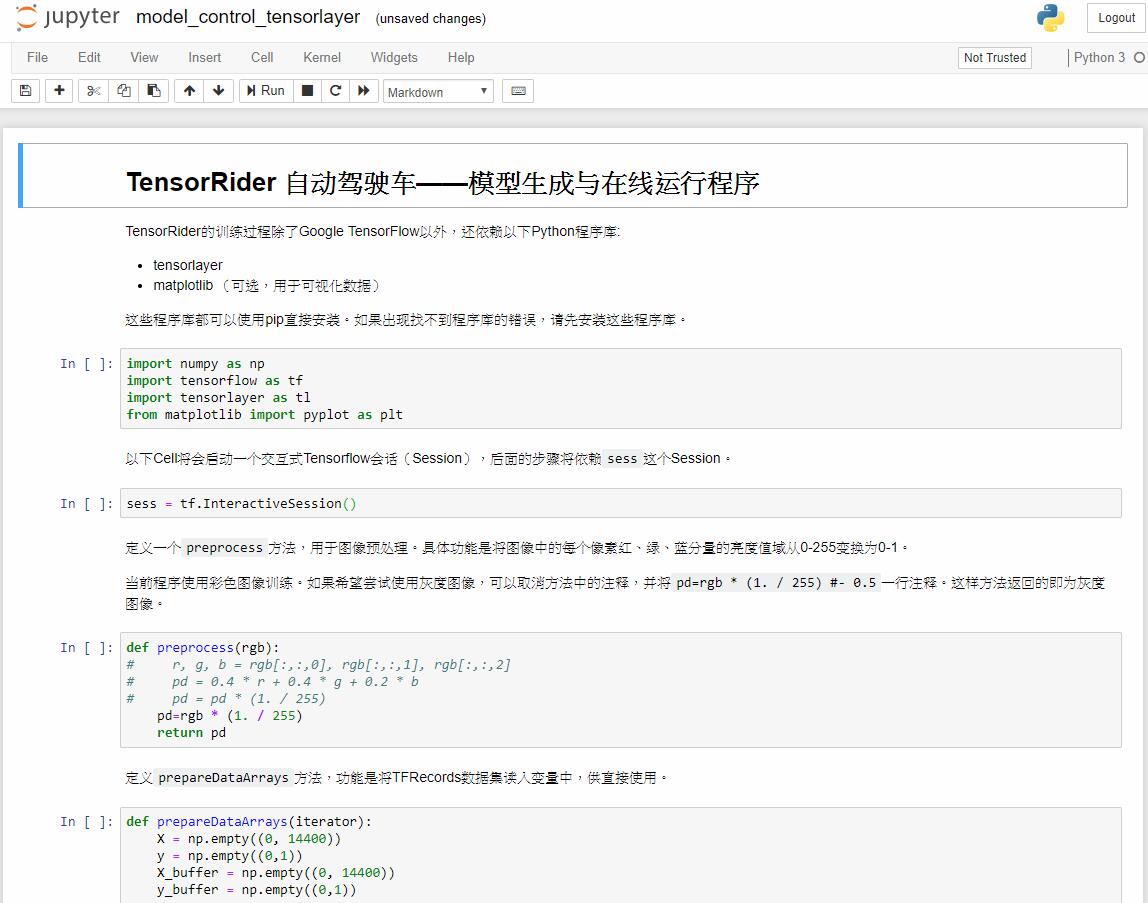Viewport: 1148px width, 903px height.
Task: Click the In [ ] prompt of prepareDataArrays cell
Action: click(86, 822)
